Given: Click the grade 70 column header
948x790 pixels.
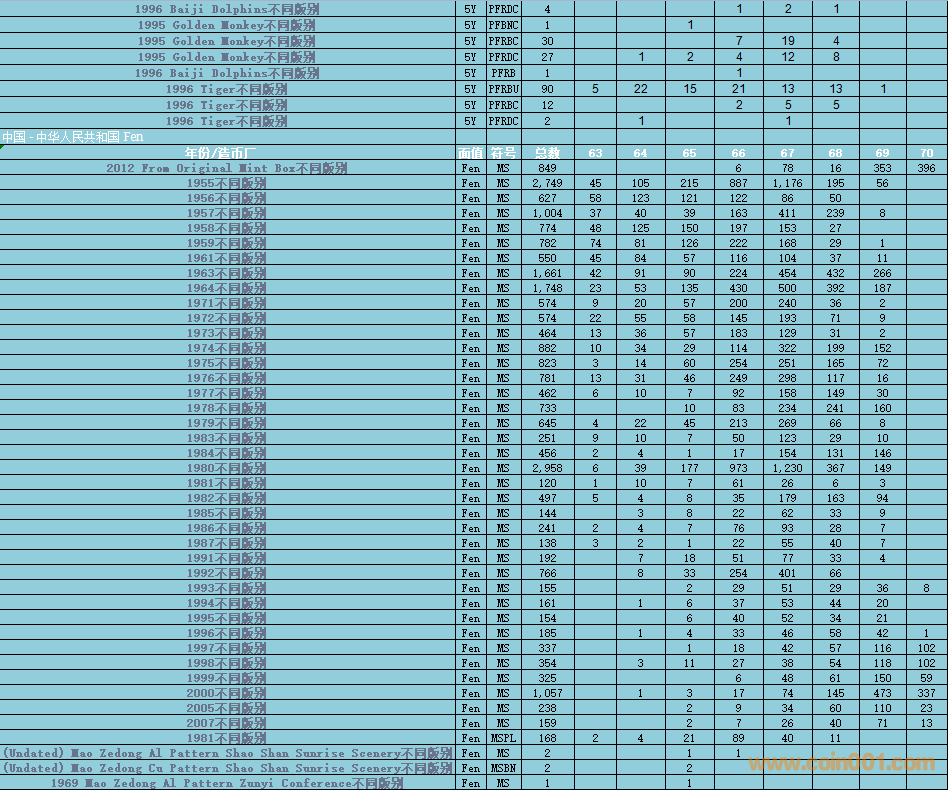Looking at the screenshot, I should coord(927,153).
